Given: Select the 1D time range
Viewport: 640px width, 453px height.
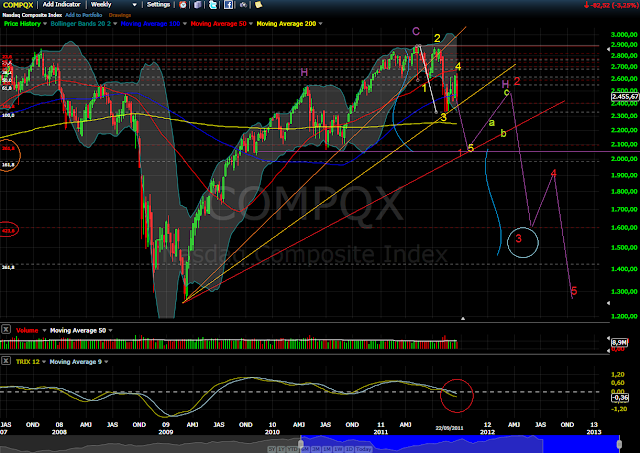Looking at the screenshot, I should tap(349, 449).
